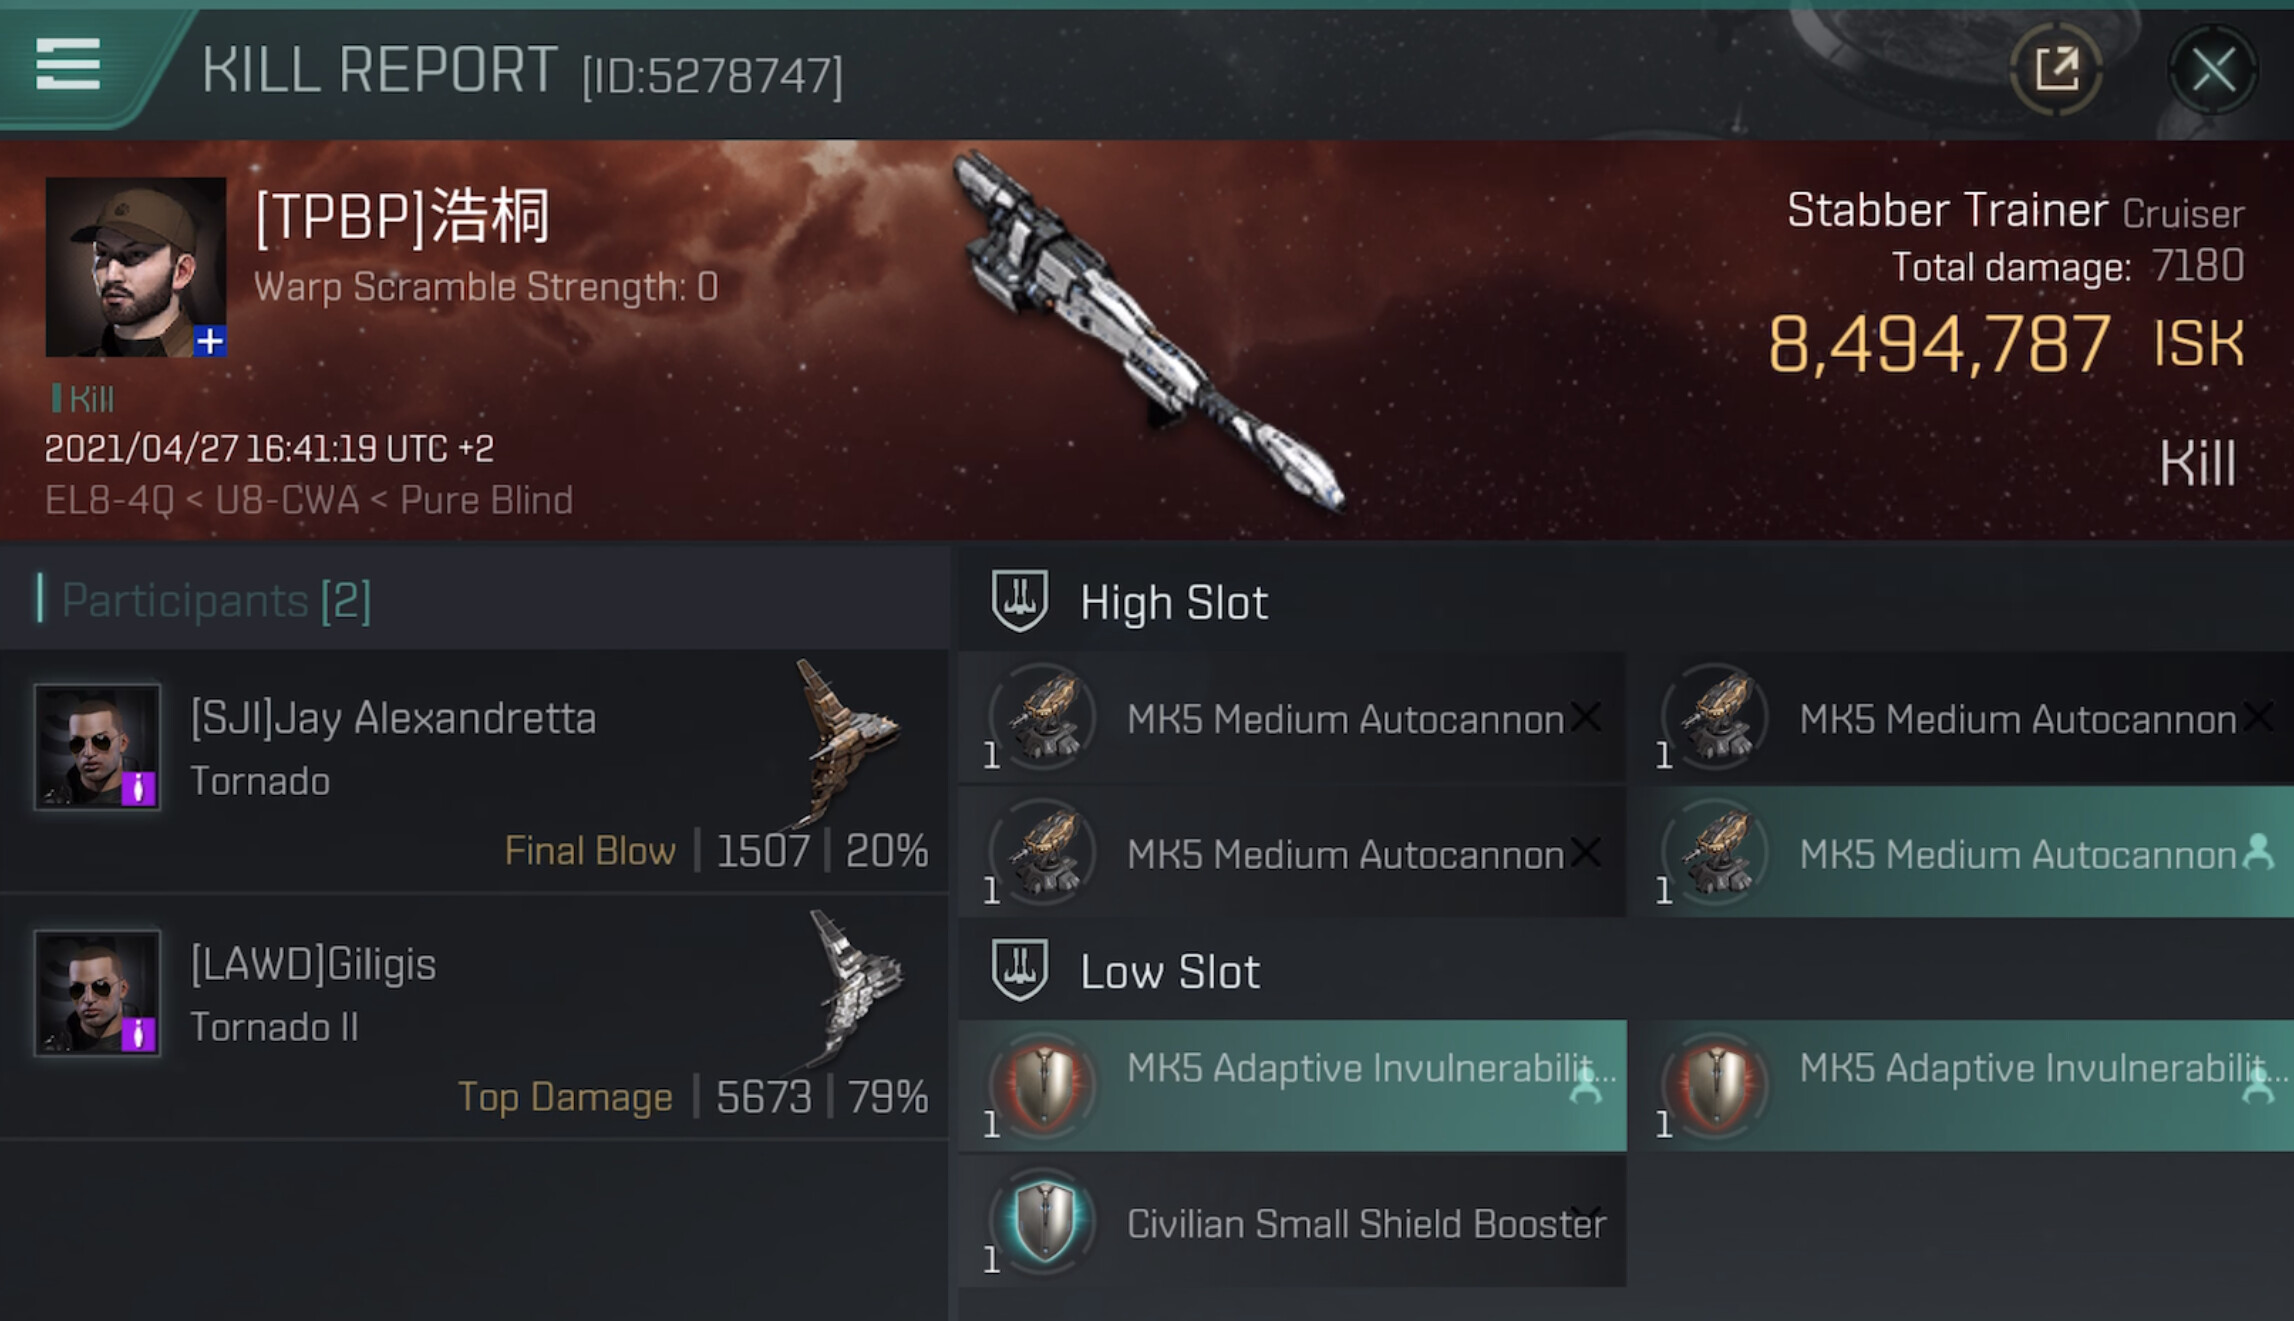Open the hamburger menu icon
The width and height of the screenshot is (2294, 1321).
[x=68, y=65]
